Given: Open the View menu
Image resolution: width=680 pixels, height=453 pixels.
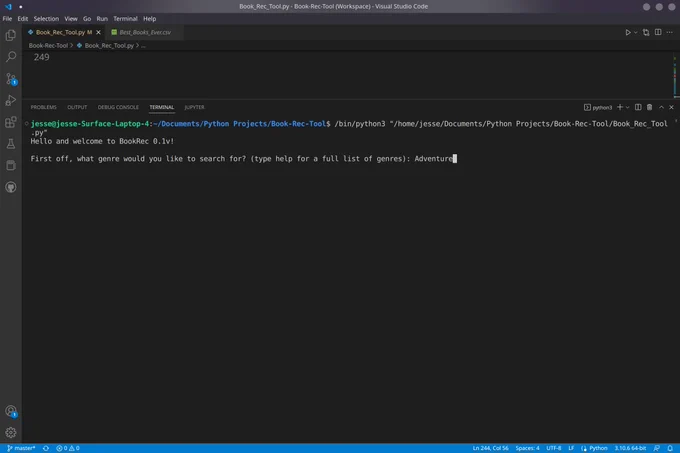Looking at the screenshot, I should click(x=71, y=19).
